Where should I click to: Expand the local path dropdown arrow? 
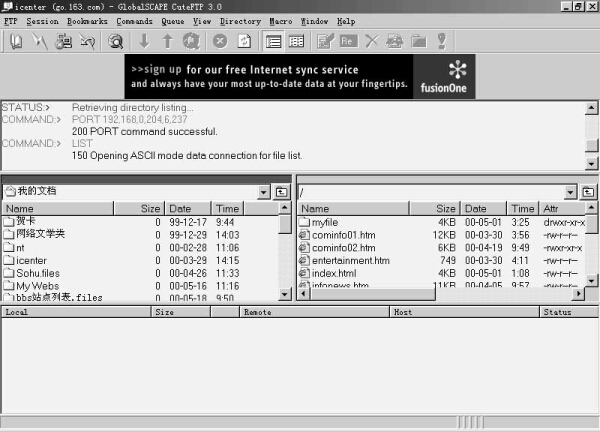tap(263, 192)
